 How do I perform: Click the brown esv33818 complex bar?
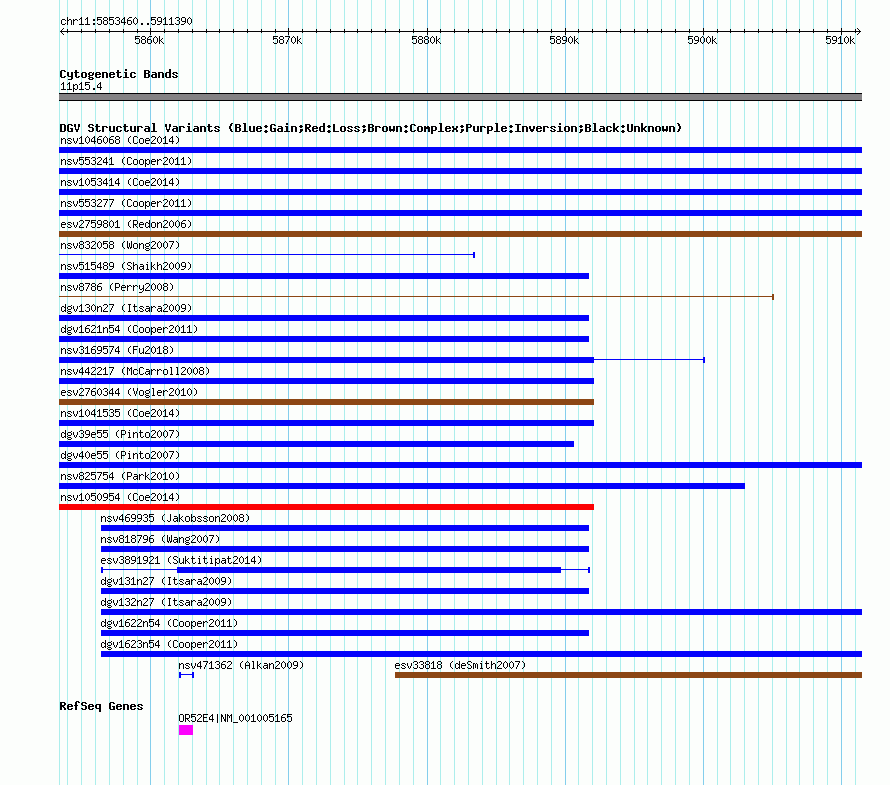(628, 675)
